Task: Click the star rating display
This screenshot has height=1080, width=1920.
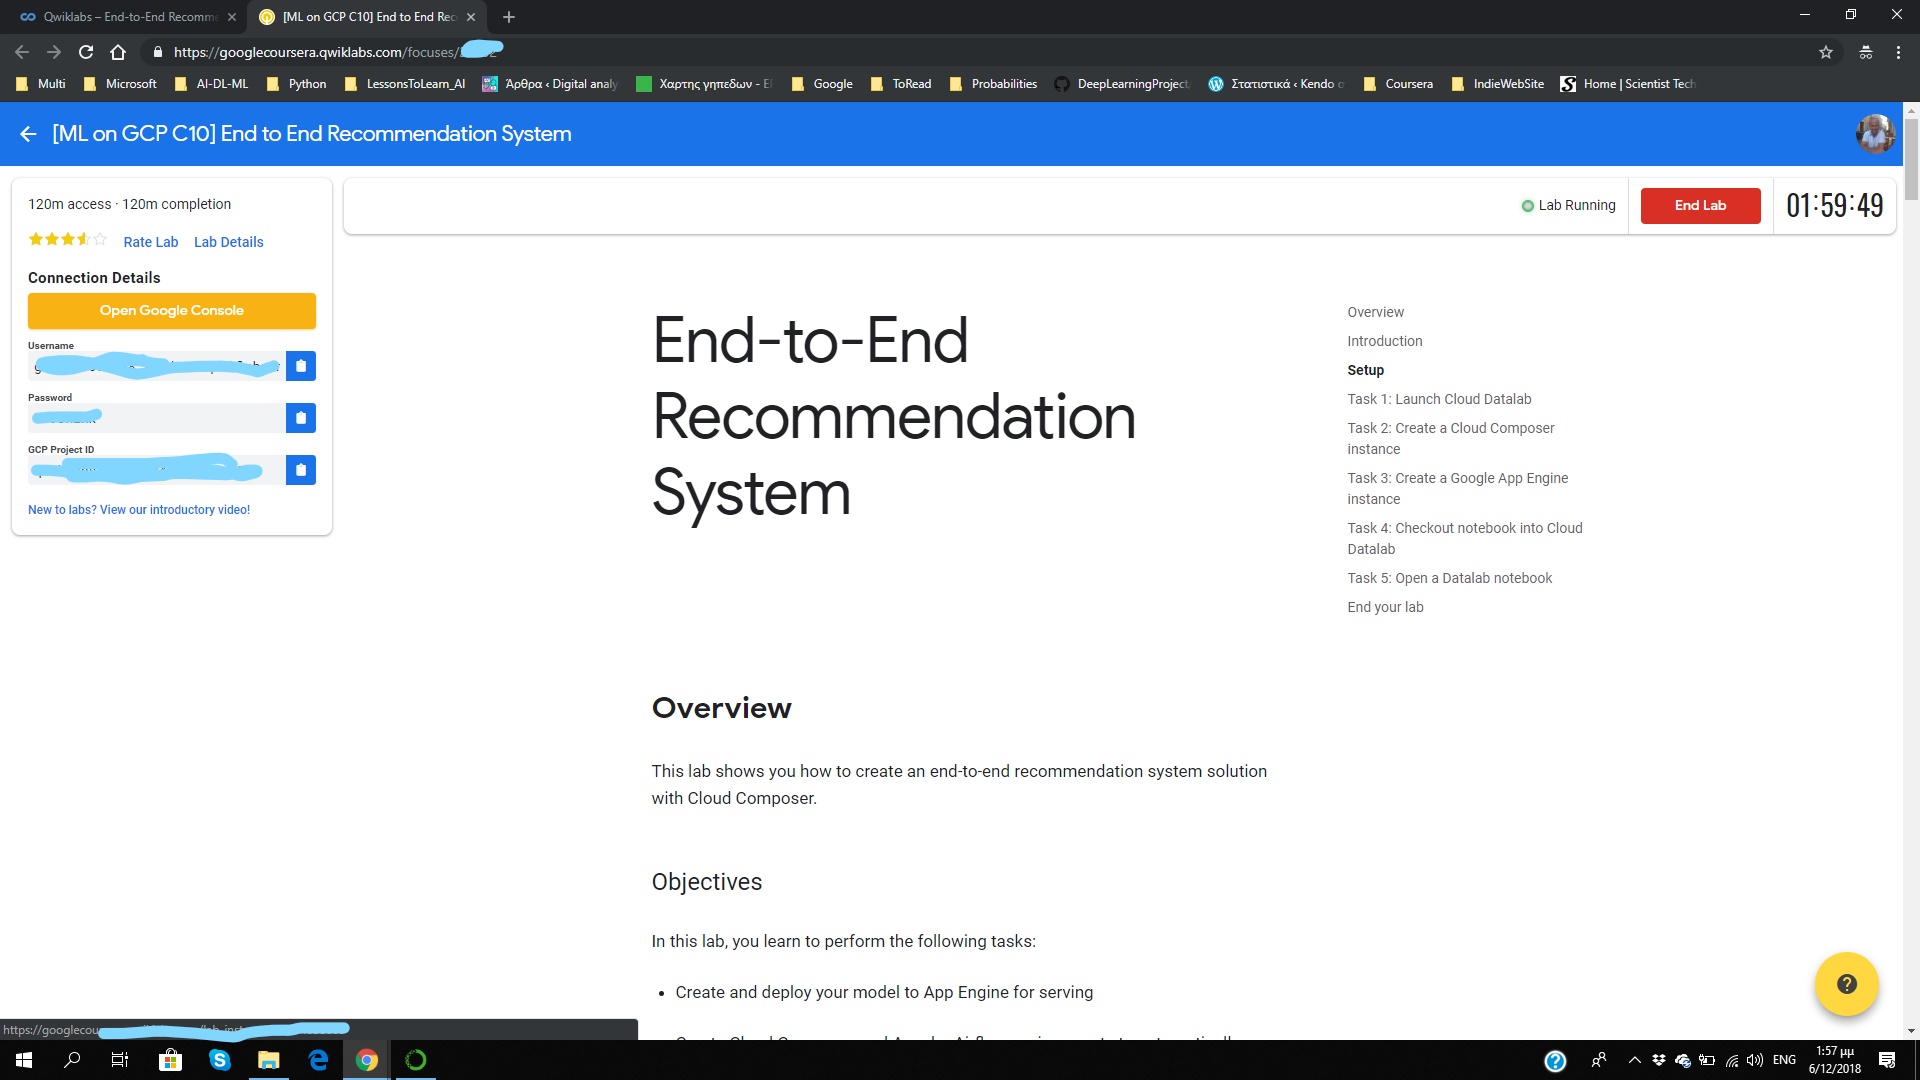Action: [67, 240]
